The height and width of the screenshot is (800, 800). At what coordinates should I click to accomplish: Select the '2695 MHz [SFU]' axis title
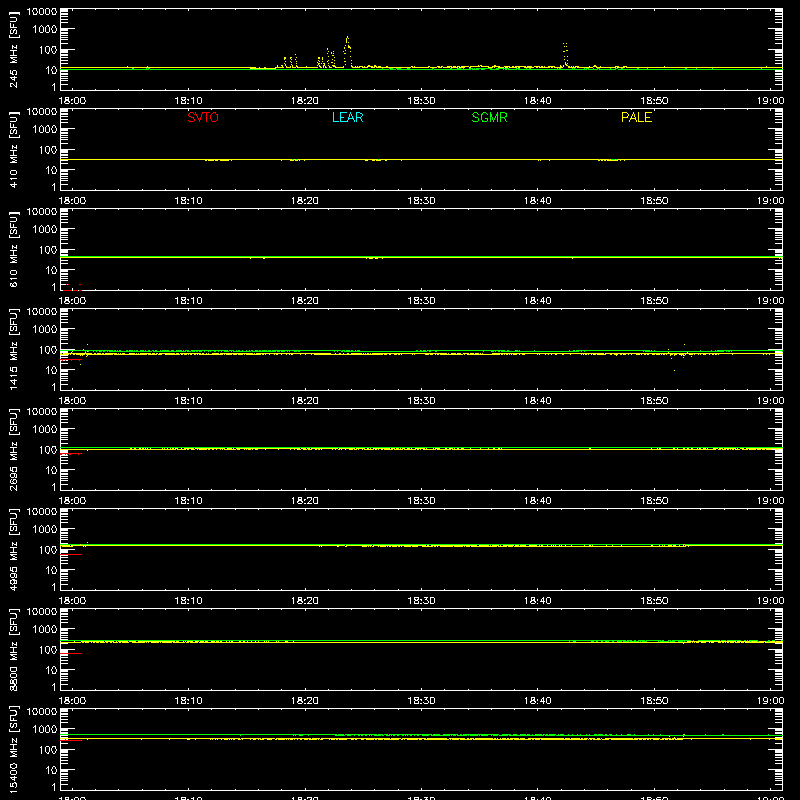[x=13, y=449]
